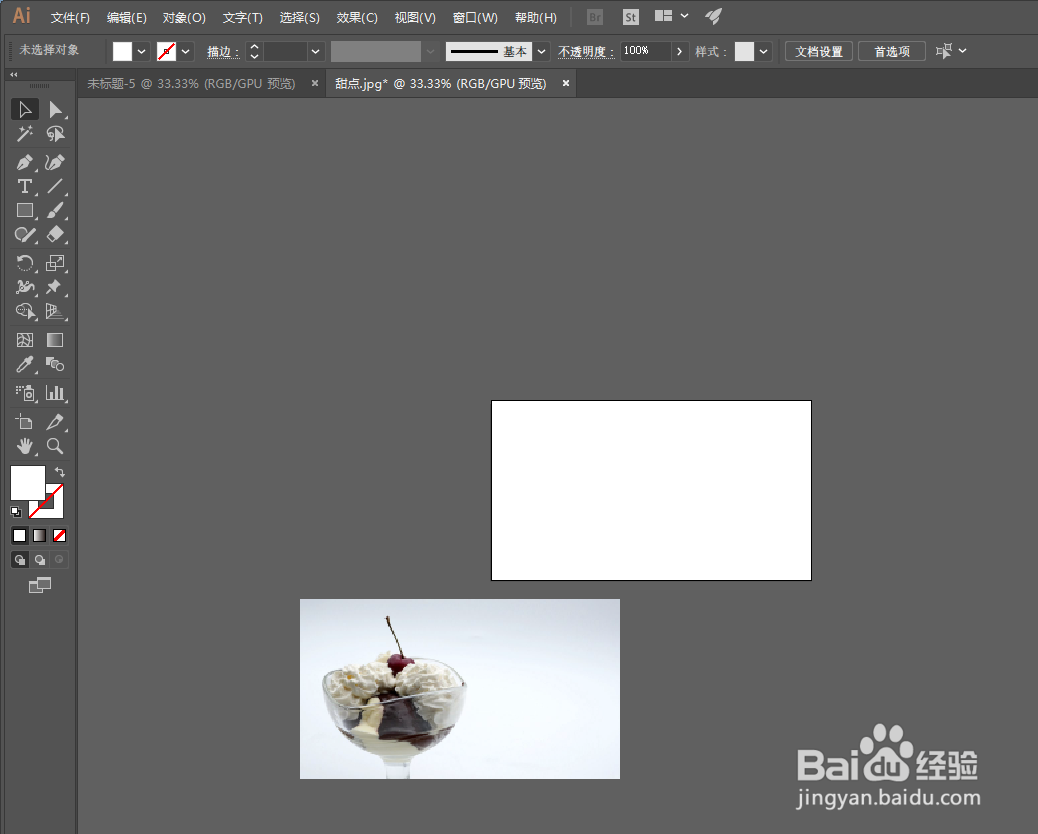Select the Column Graph tool
The width and height of the screenshot is (1038, 834).
[56, 393]
